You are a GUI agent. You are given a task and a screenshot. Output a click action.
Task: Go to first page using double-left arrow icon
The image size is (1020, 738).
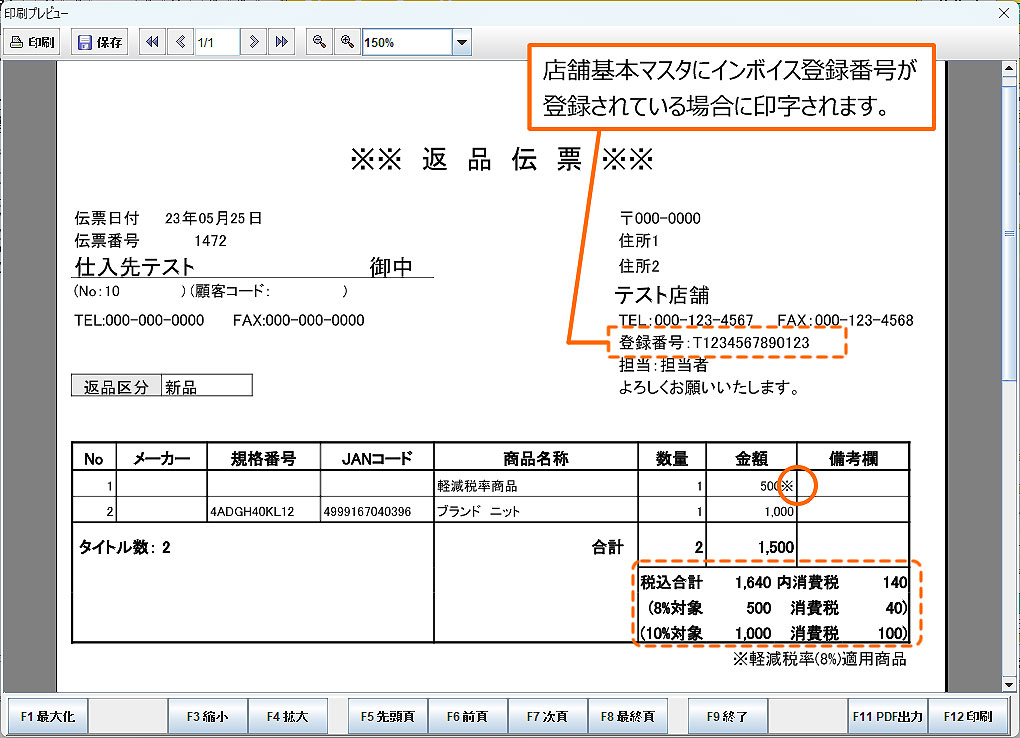tap(152, 42)
